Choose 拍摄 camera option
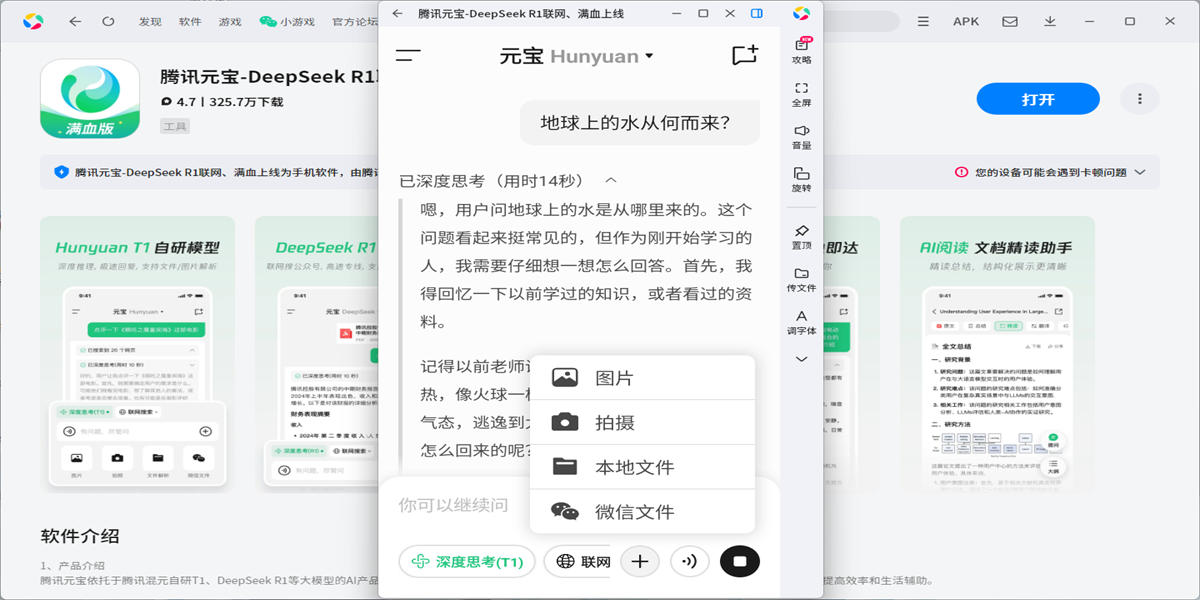The height and width of the screenshot is (600, 1200). 642,422
